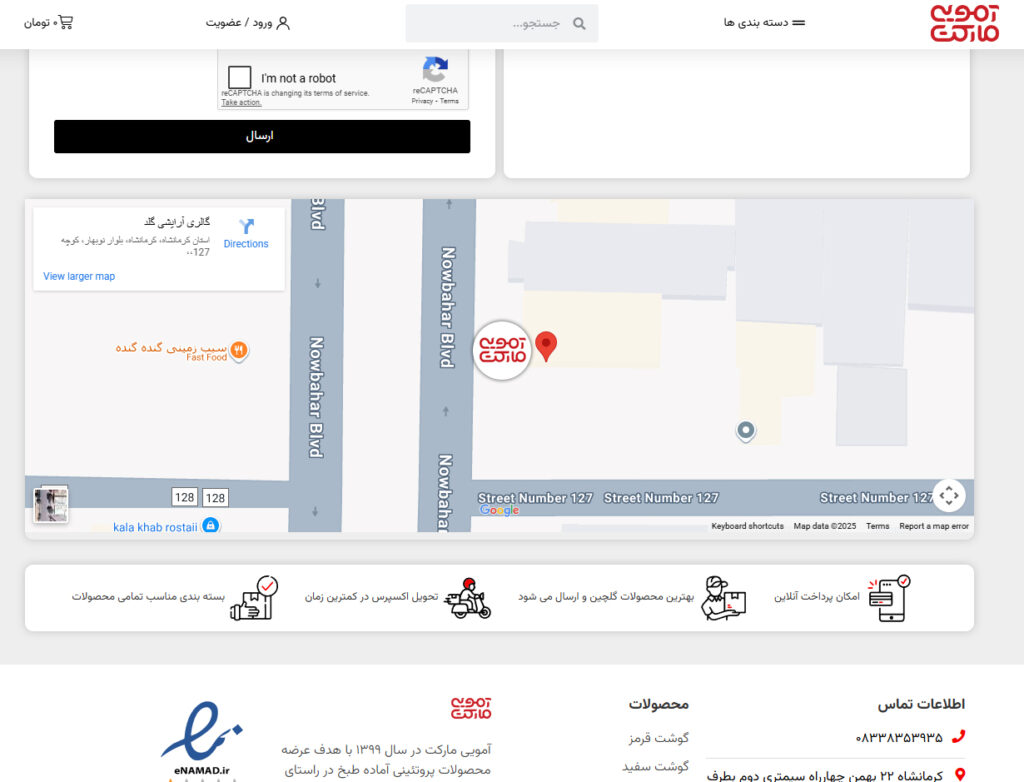Open map "Keyboard shortcuts" button
This screenshot has width=1024, height=782.
[x=747, y=526]
